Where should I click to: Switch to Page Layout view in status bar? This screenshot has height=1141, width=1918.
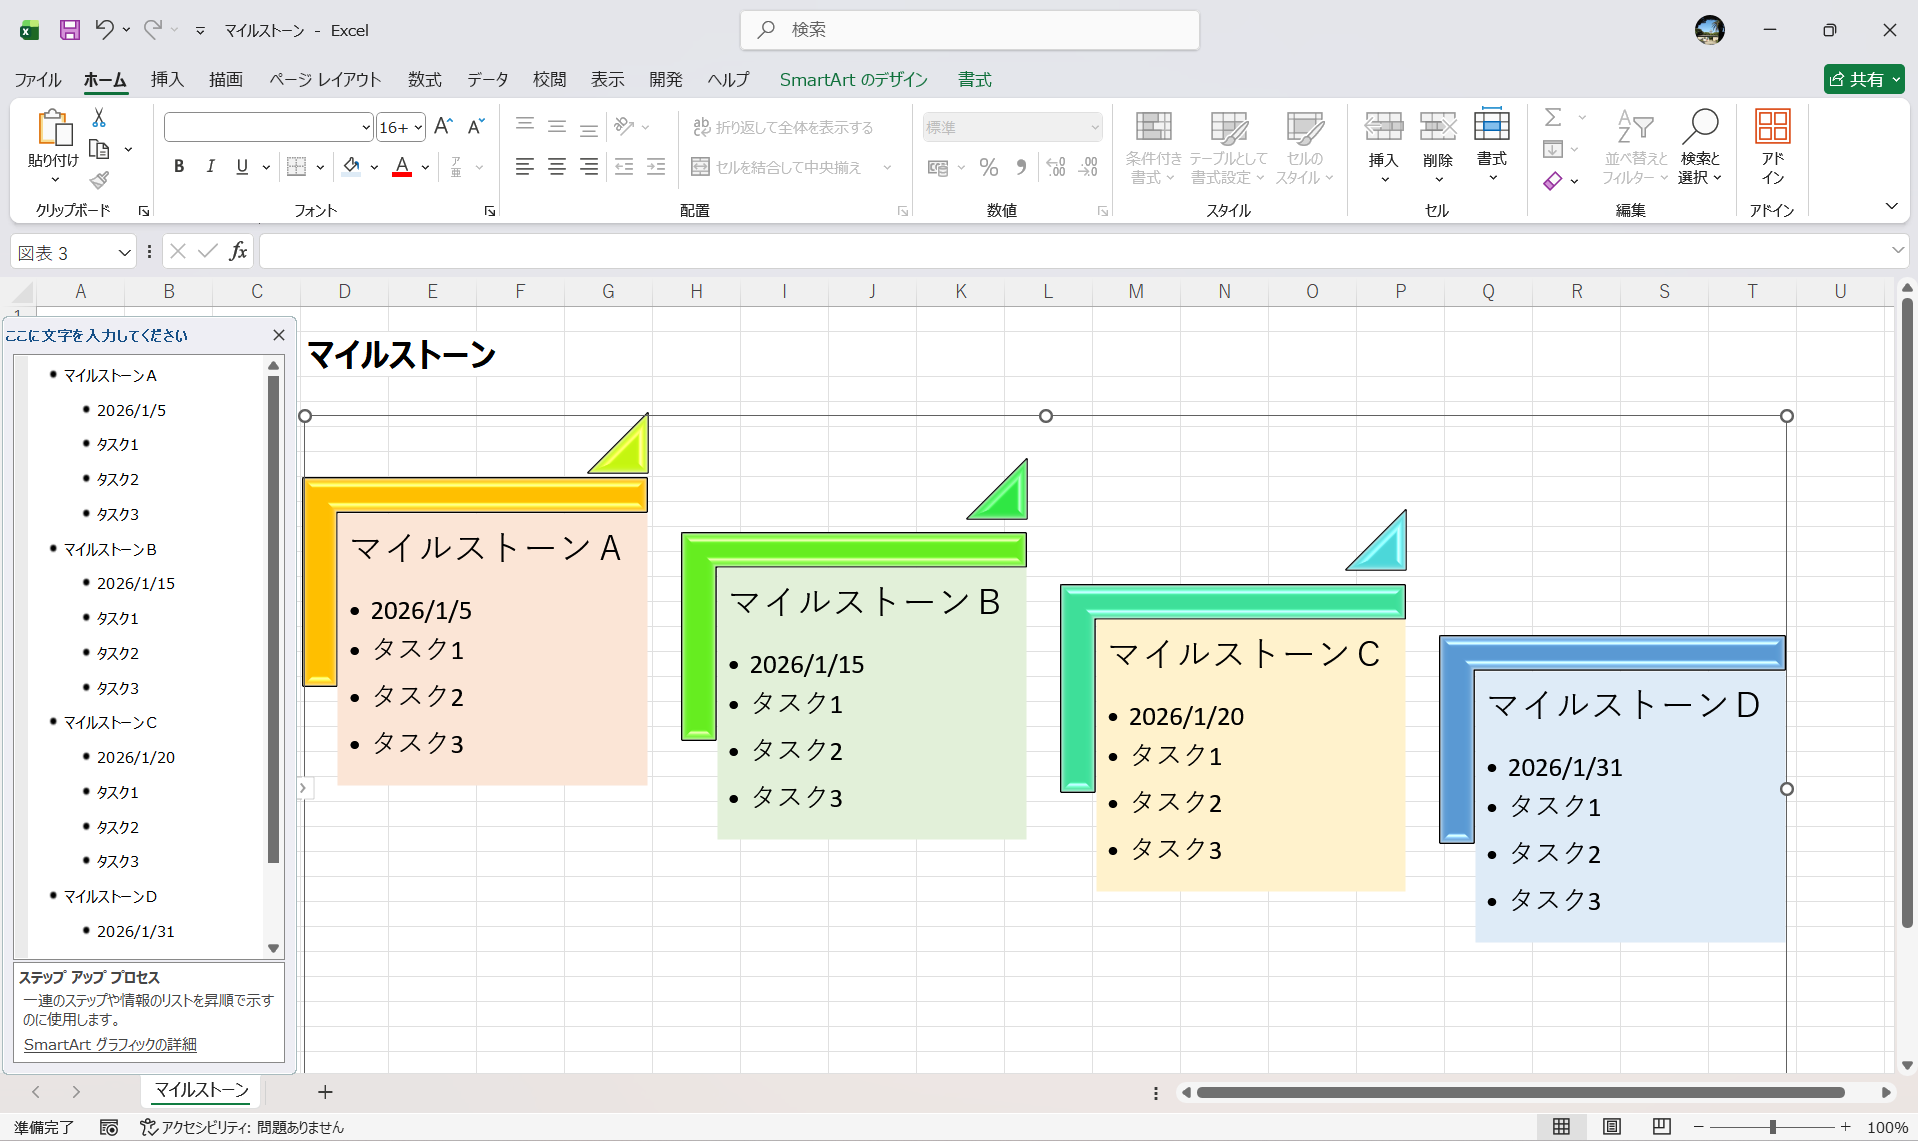click(1611, 1127)
